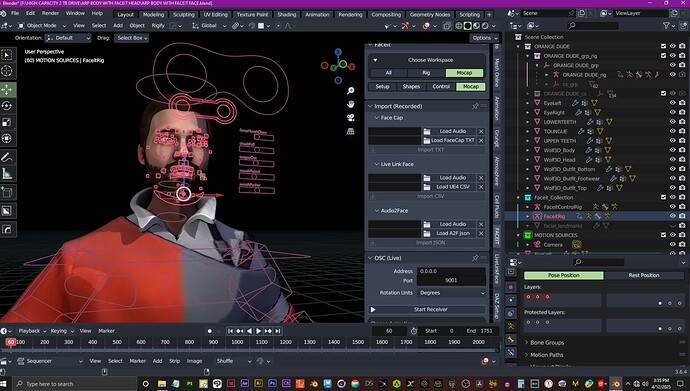Hide Wolf3D_Body in viewport
The width and height of the screenshot is (690, 391).
coord(672,150)
